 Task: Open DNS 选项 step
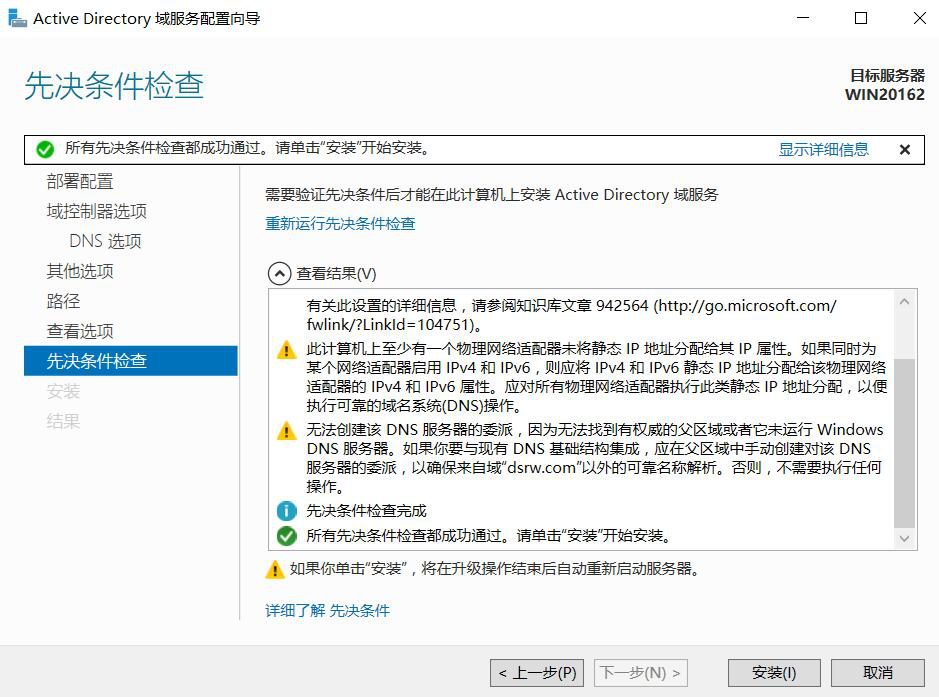pyautogui.click(x=105, y=241)
